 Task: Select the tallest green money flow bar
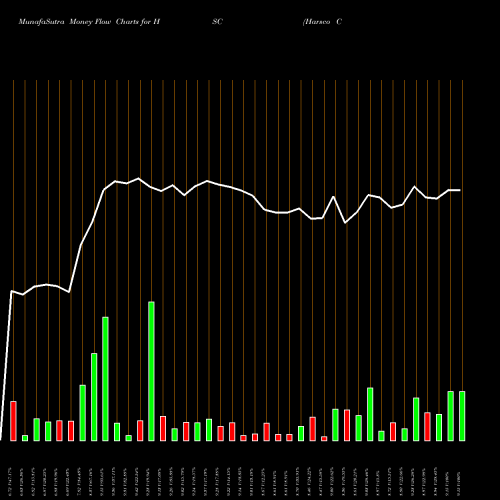pyautogui.click(x=151, y=371)
